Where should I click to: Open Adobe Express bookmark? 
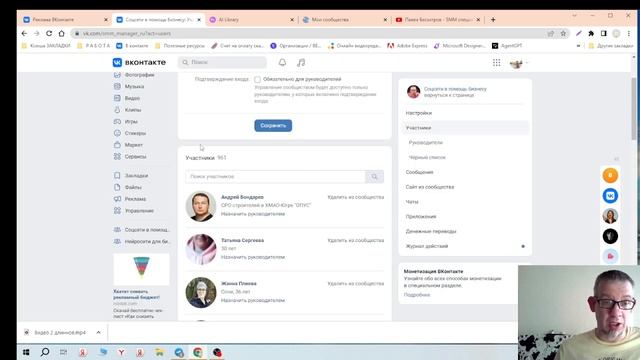(407, 46)
